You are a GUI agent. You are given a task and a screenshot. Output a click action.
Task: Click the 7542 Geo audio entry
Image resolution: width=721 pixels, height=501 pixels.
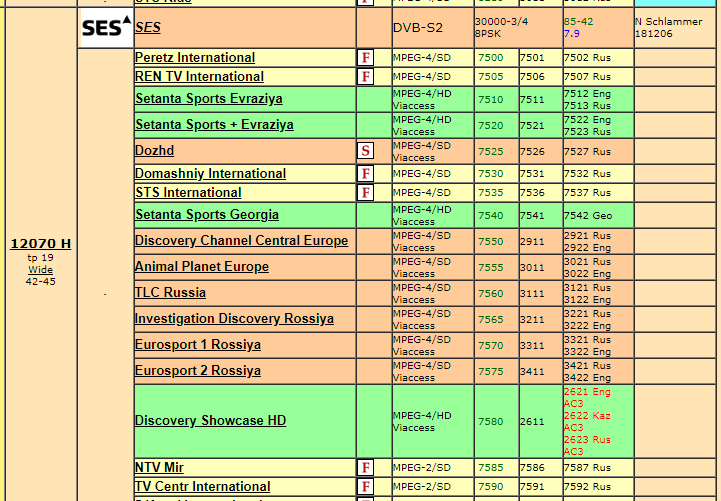click(588, 216)
